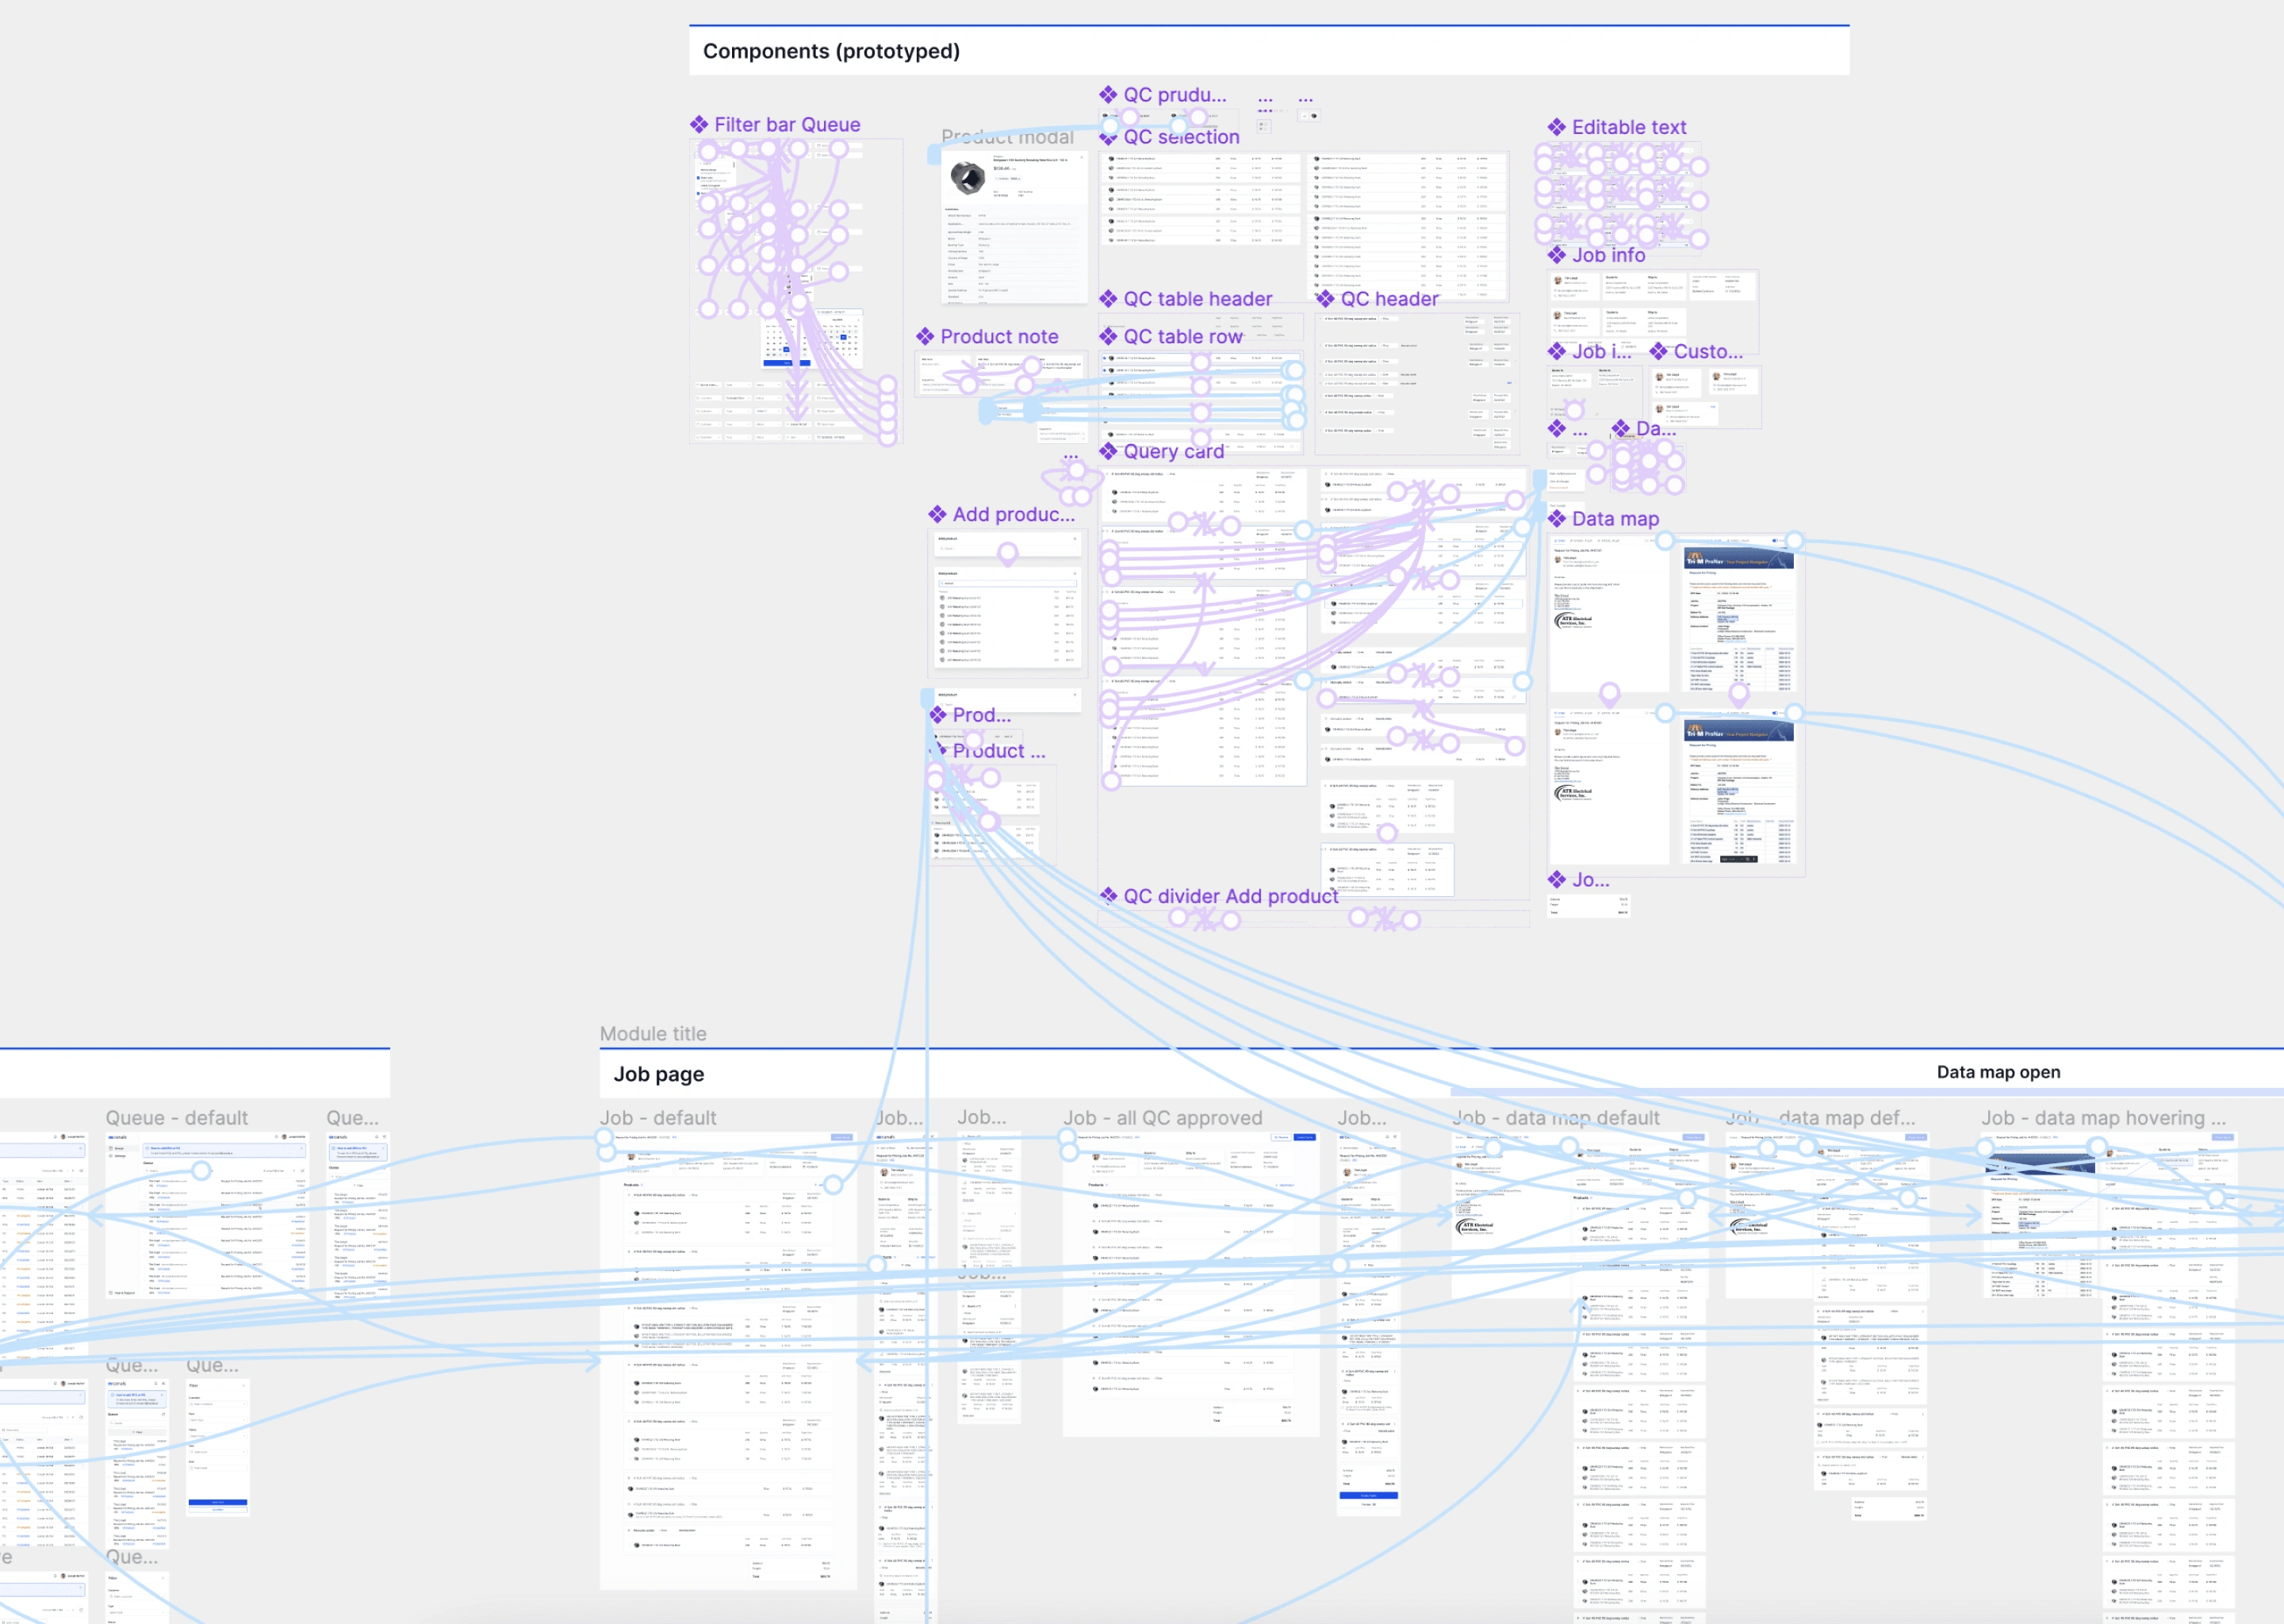Click the Data map open tab label

point(1998,1072)
